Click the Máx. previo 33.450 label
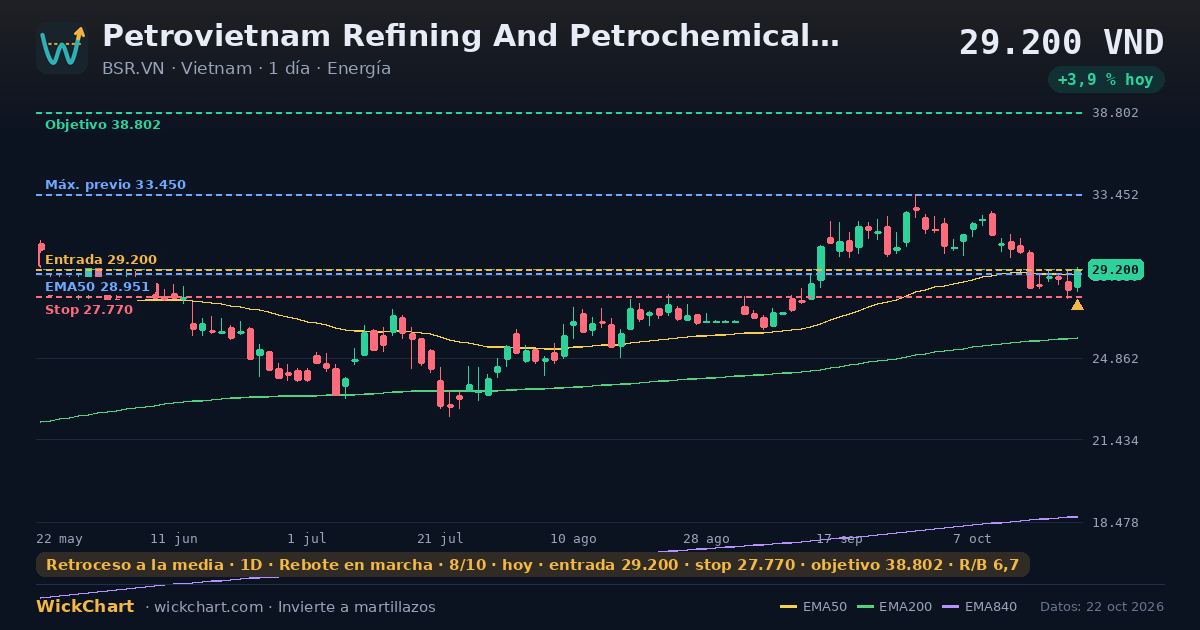 pos(115,185)
